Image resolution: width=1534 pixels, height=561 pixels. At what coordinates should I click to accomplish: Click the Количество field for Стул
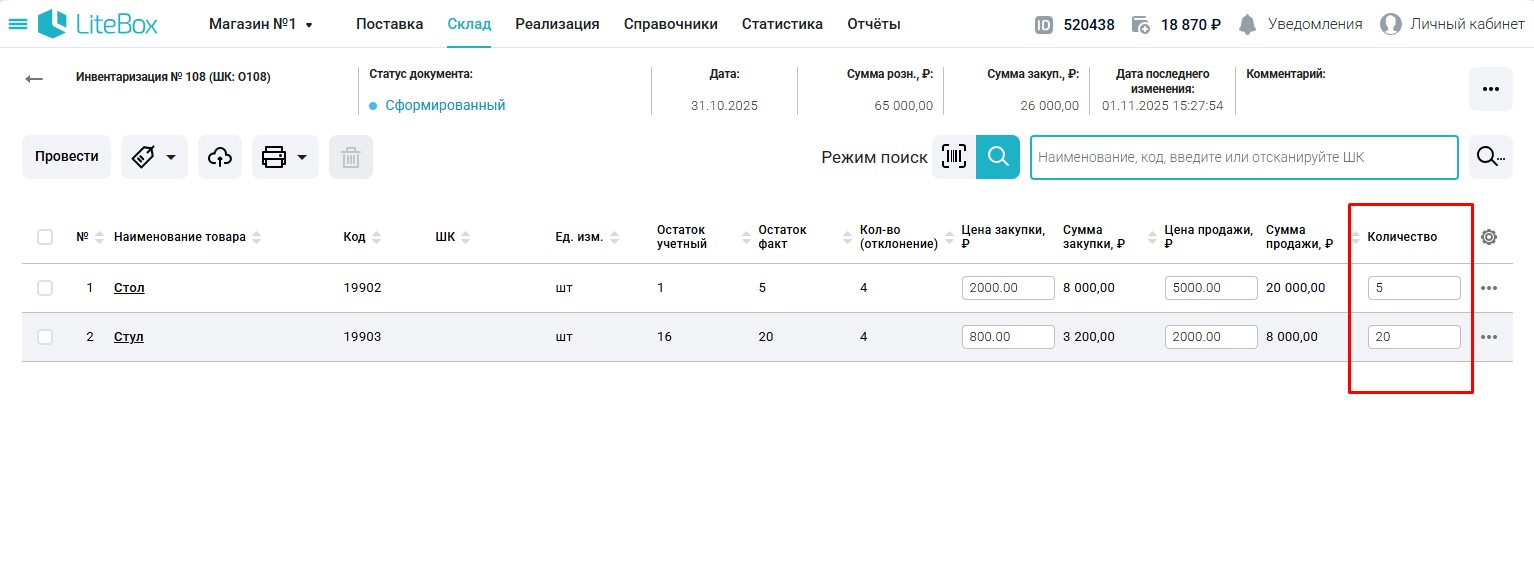1413,337
